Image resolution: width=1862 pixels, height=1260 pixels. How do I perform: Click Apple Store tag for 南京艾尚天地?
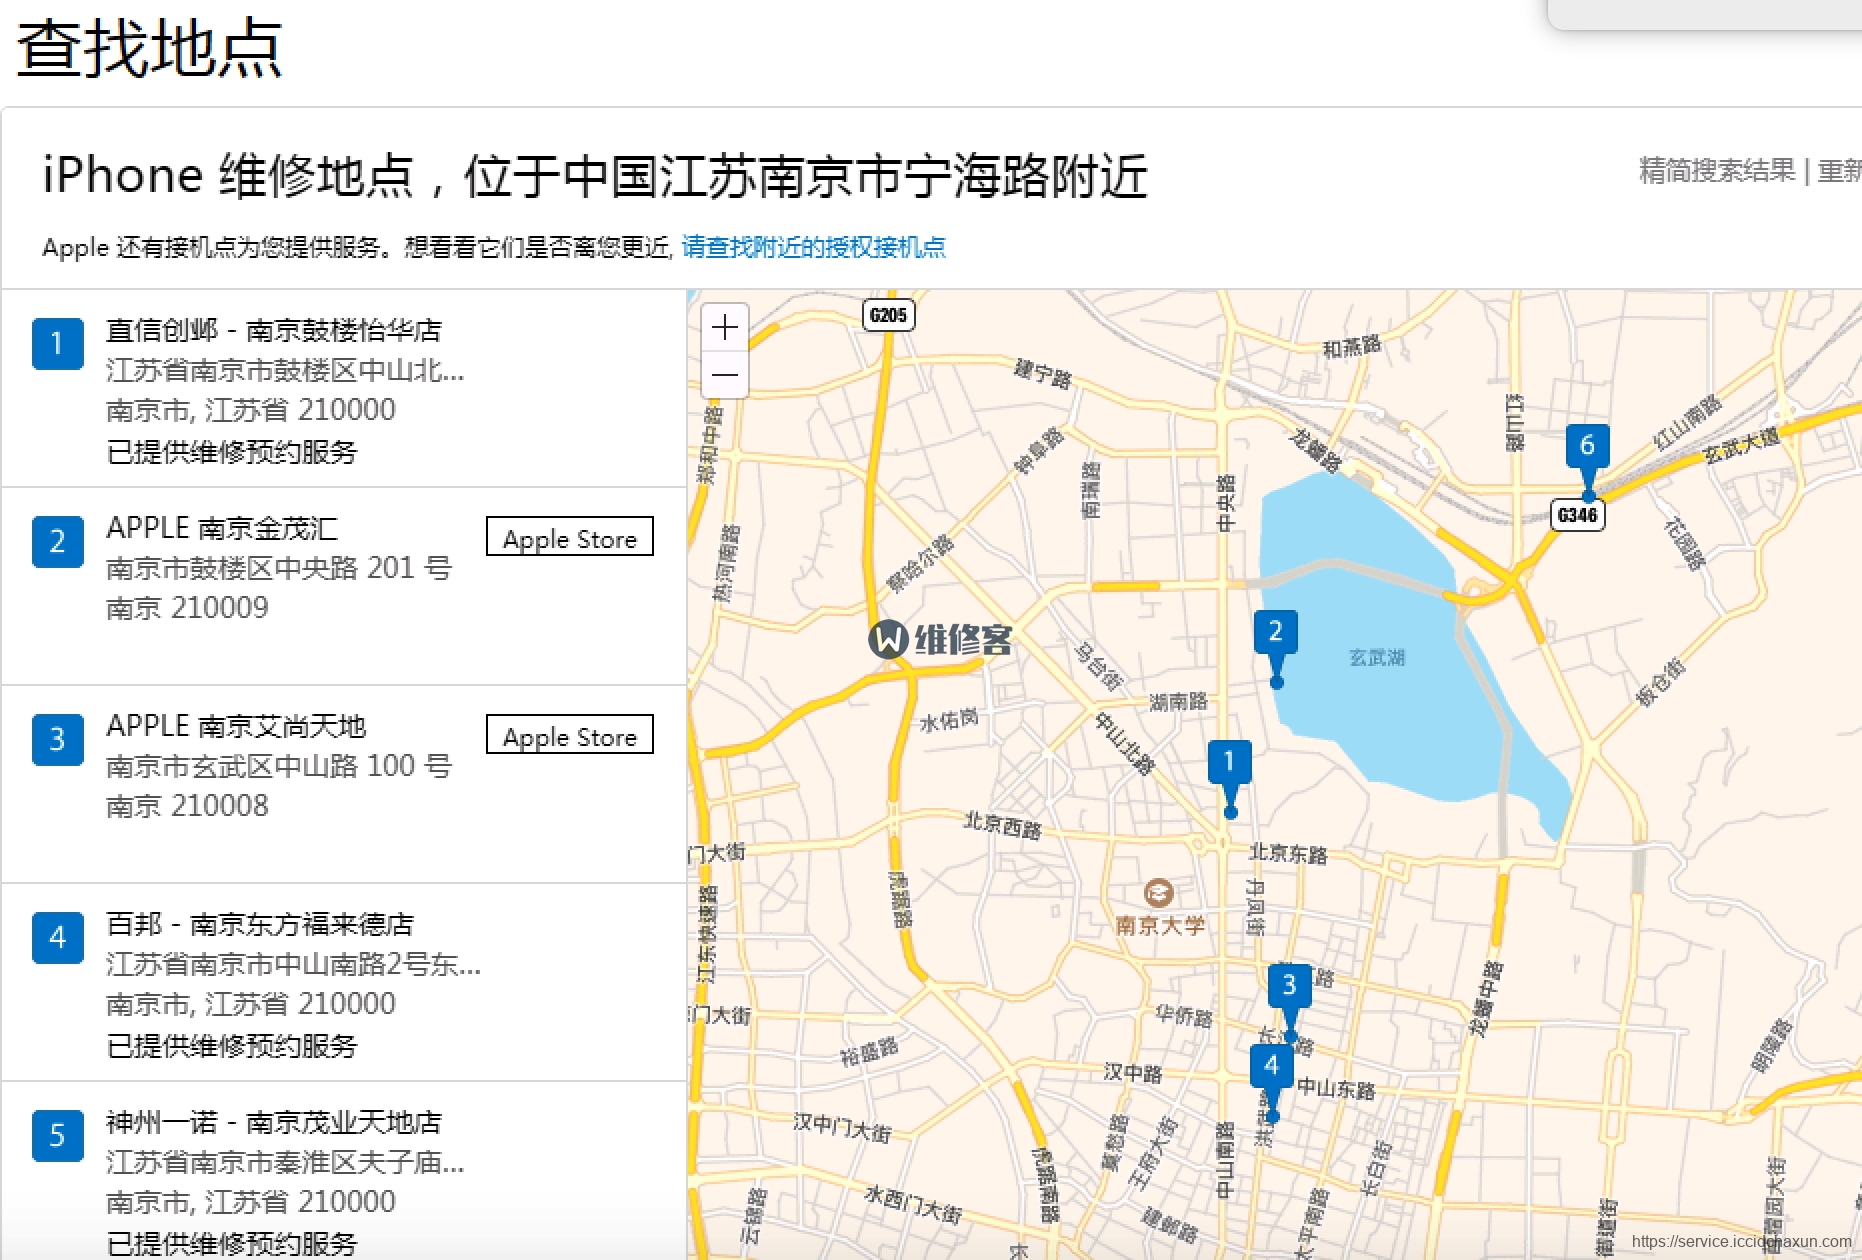[570, 735]
